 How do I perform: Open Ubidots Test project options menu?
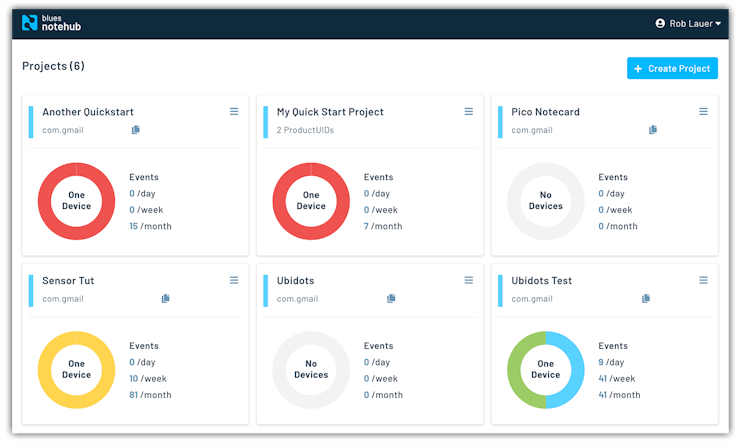click(703, 280)
